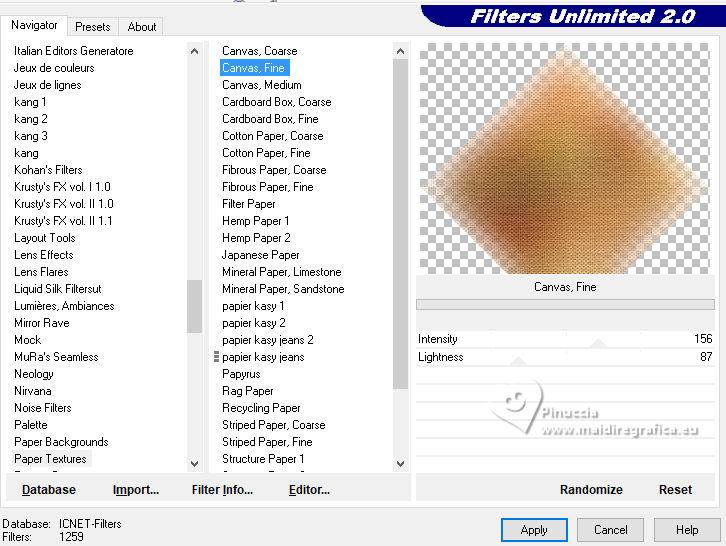Click the filter preview image

pos(564,158)
